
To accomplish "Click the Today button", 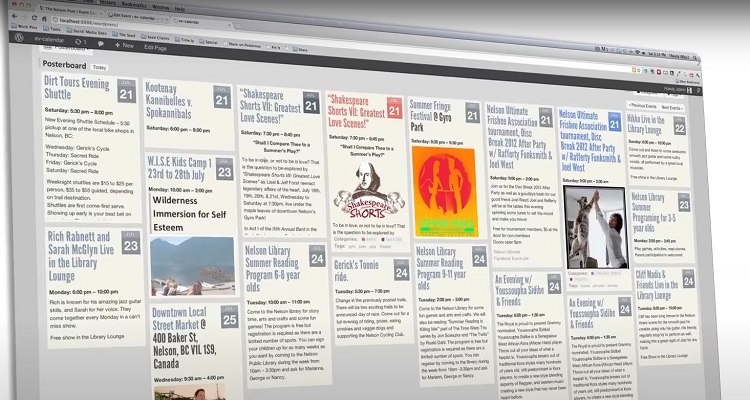I will pos(99,67).
